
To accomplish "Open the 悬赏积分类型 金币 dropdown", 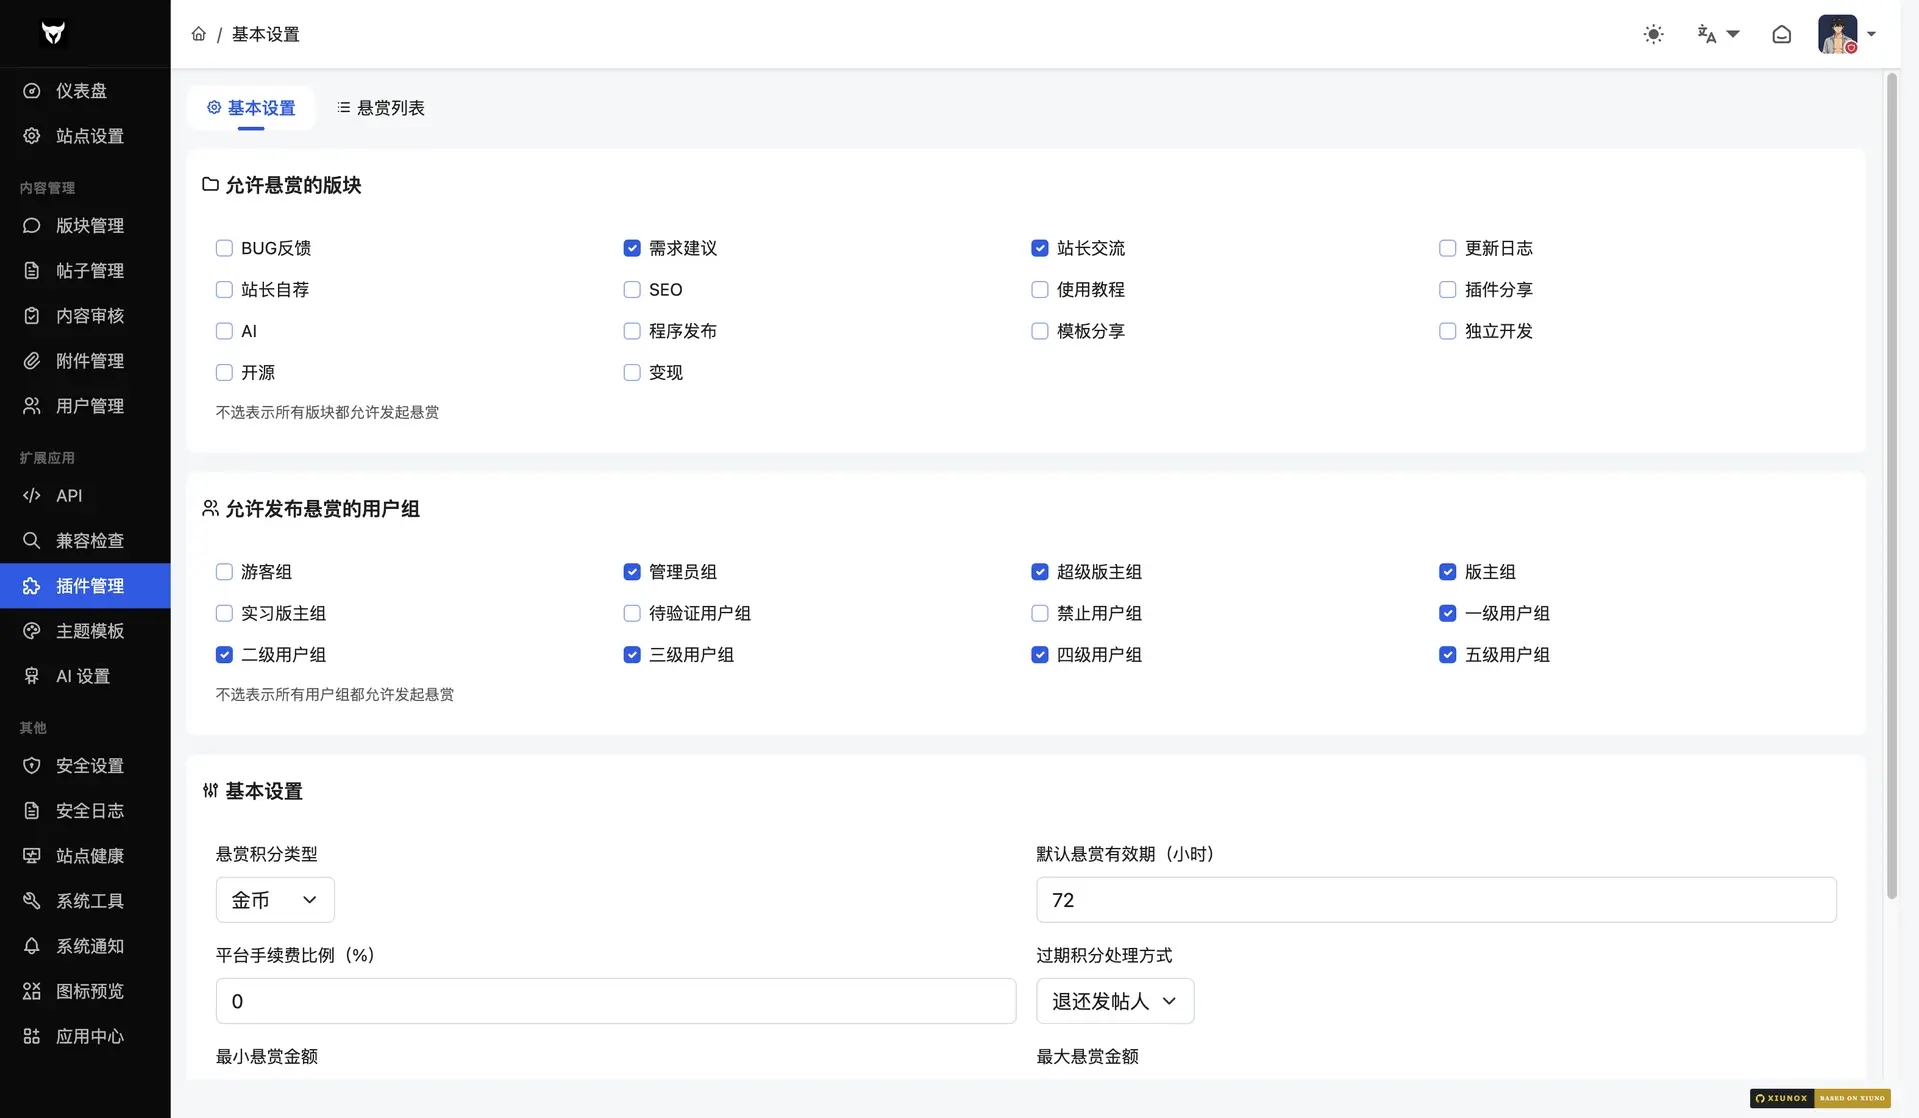I will click(x=275, y=900).
